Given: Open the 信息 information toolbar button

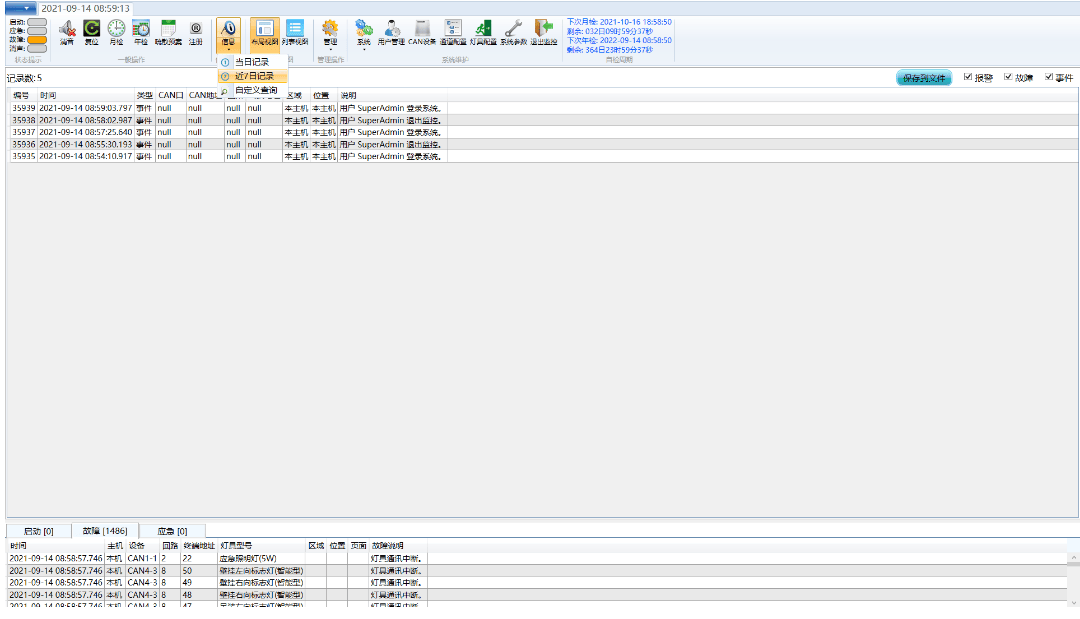Looking at the screenshot, I should 228,34.
